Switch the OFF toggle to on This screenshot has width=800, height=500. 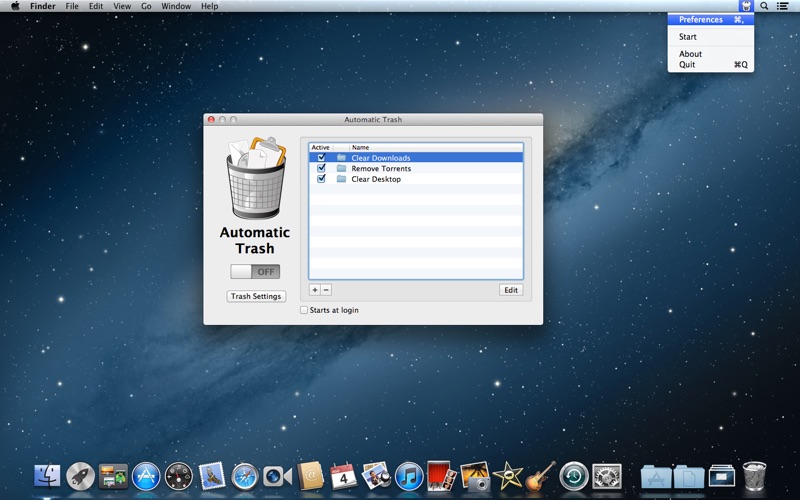255,271
